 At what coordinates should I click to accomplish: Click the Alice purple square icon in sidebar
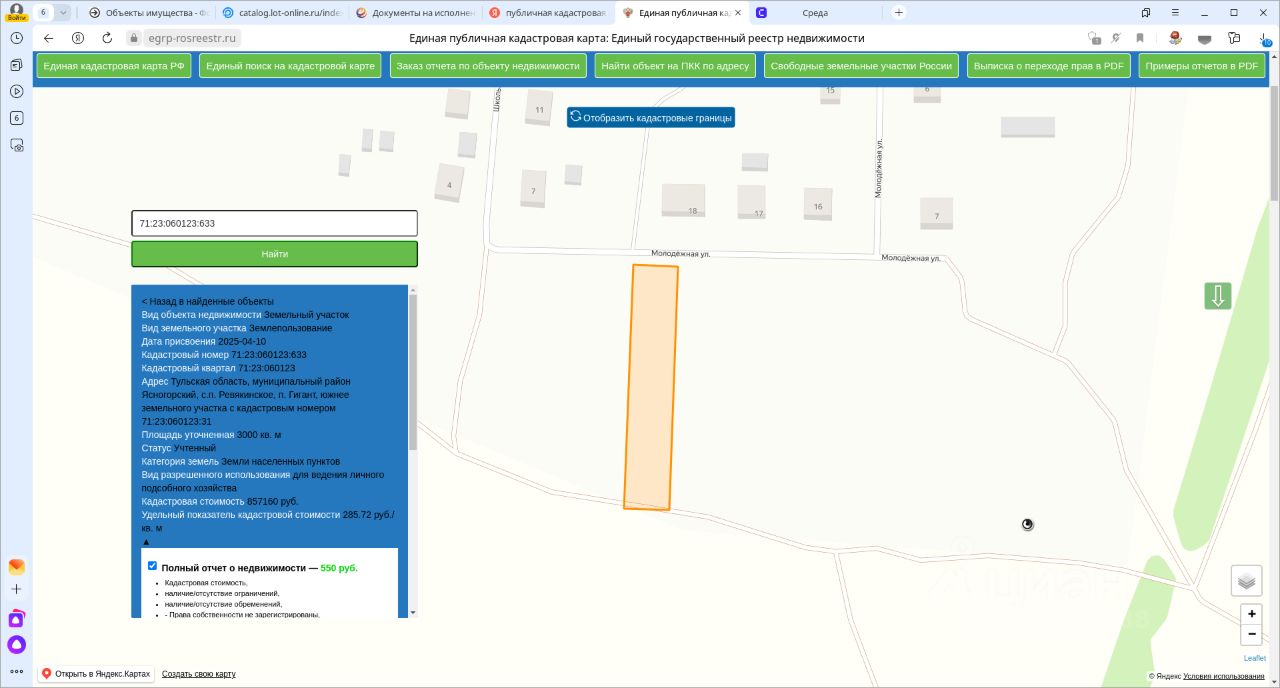[x=16, y=619]
